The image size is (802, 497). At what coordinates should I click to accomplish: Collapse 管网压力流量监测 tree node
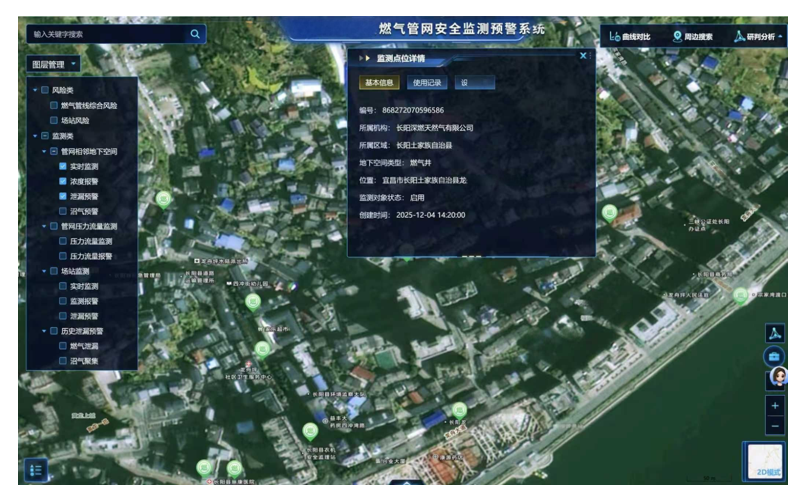[44, 226]
